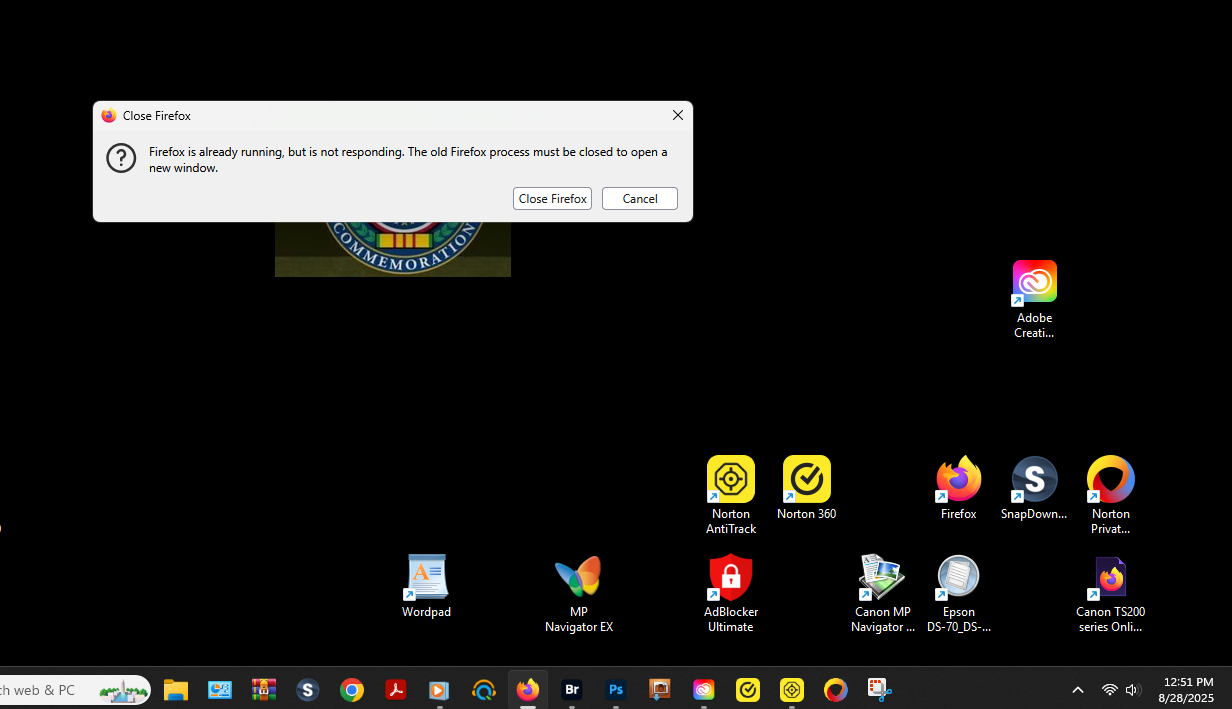Launch Google Chrome from the taskbar
Image resolution: width=1232 pixels, height=709 pixels.
coord(352,690)
